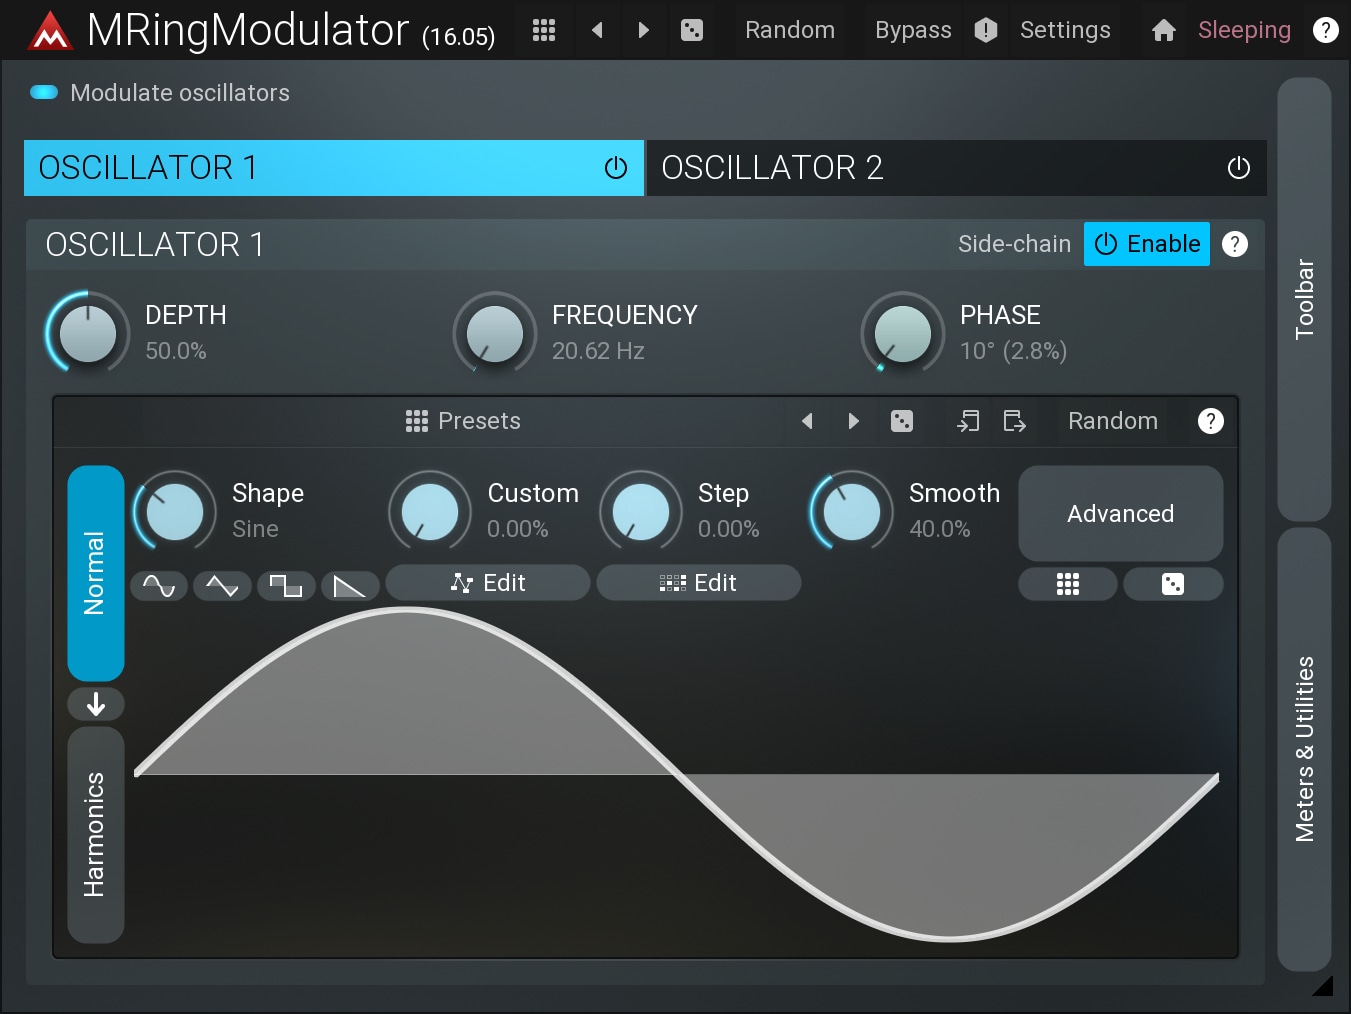Click the top Random button
This screenshot has height=1014, width=1351.
790,30
